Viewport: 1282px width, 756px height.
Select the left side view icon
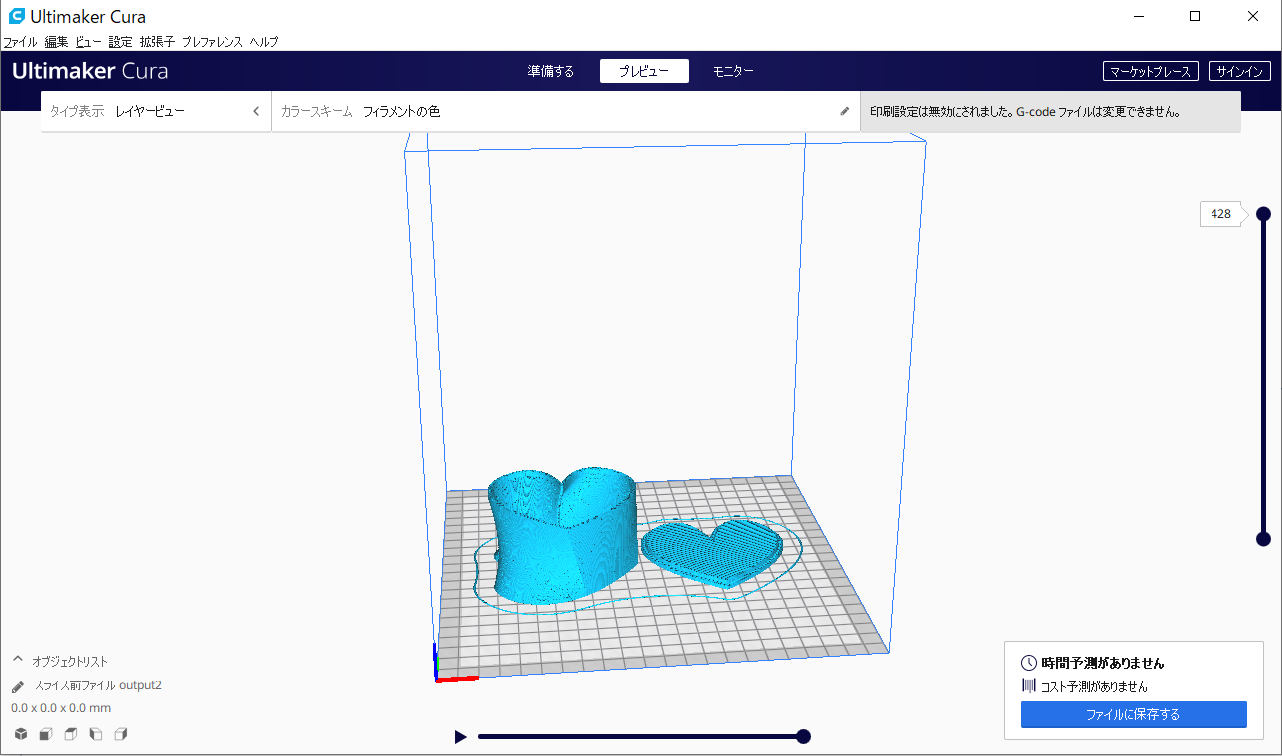tap(95, 733)
